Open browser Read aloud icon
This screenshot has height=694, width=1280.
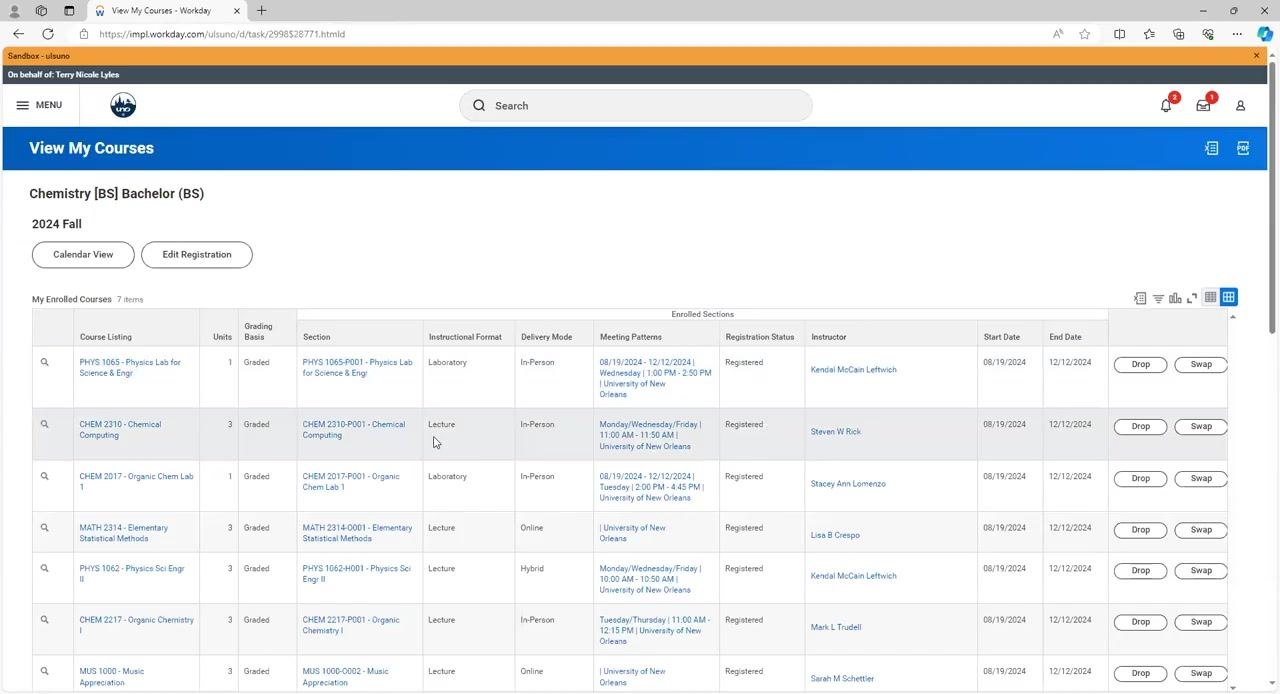1058,34
